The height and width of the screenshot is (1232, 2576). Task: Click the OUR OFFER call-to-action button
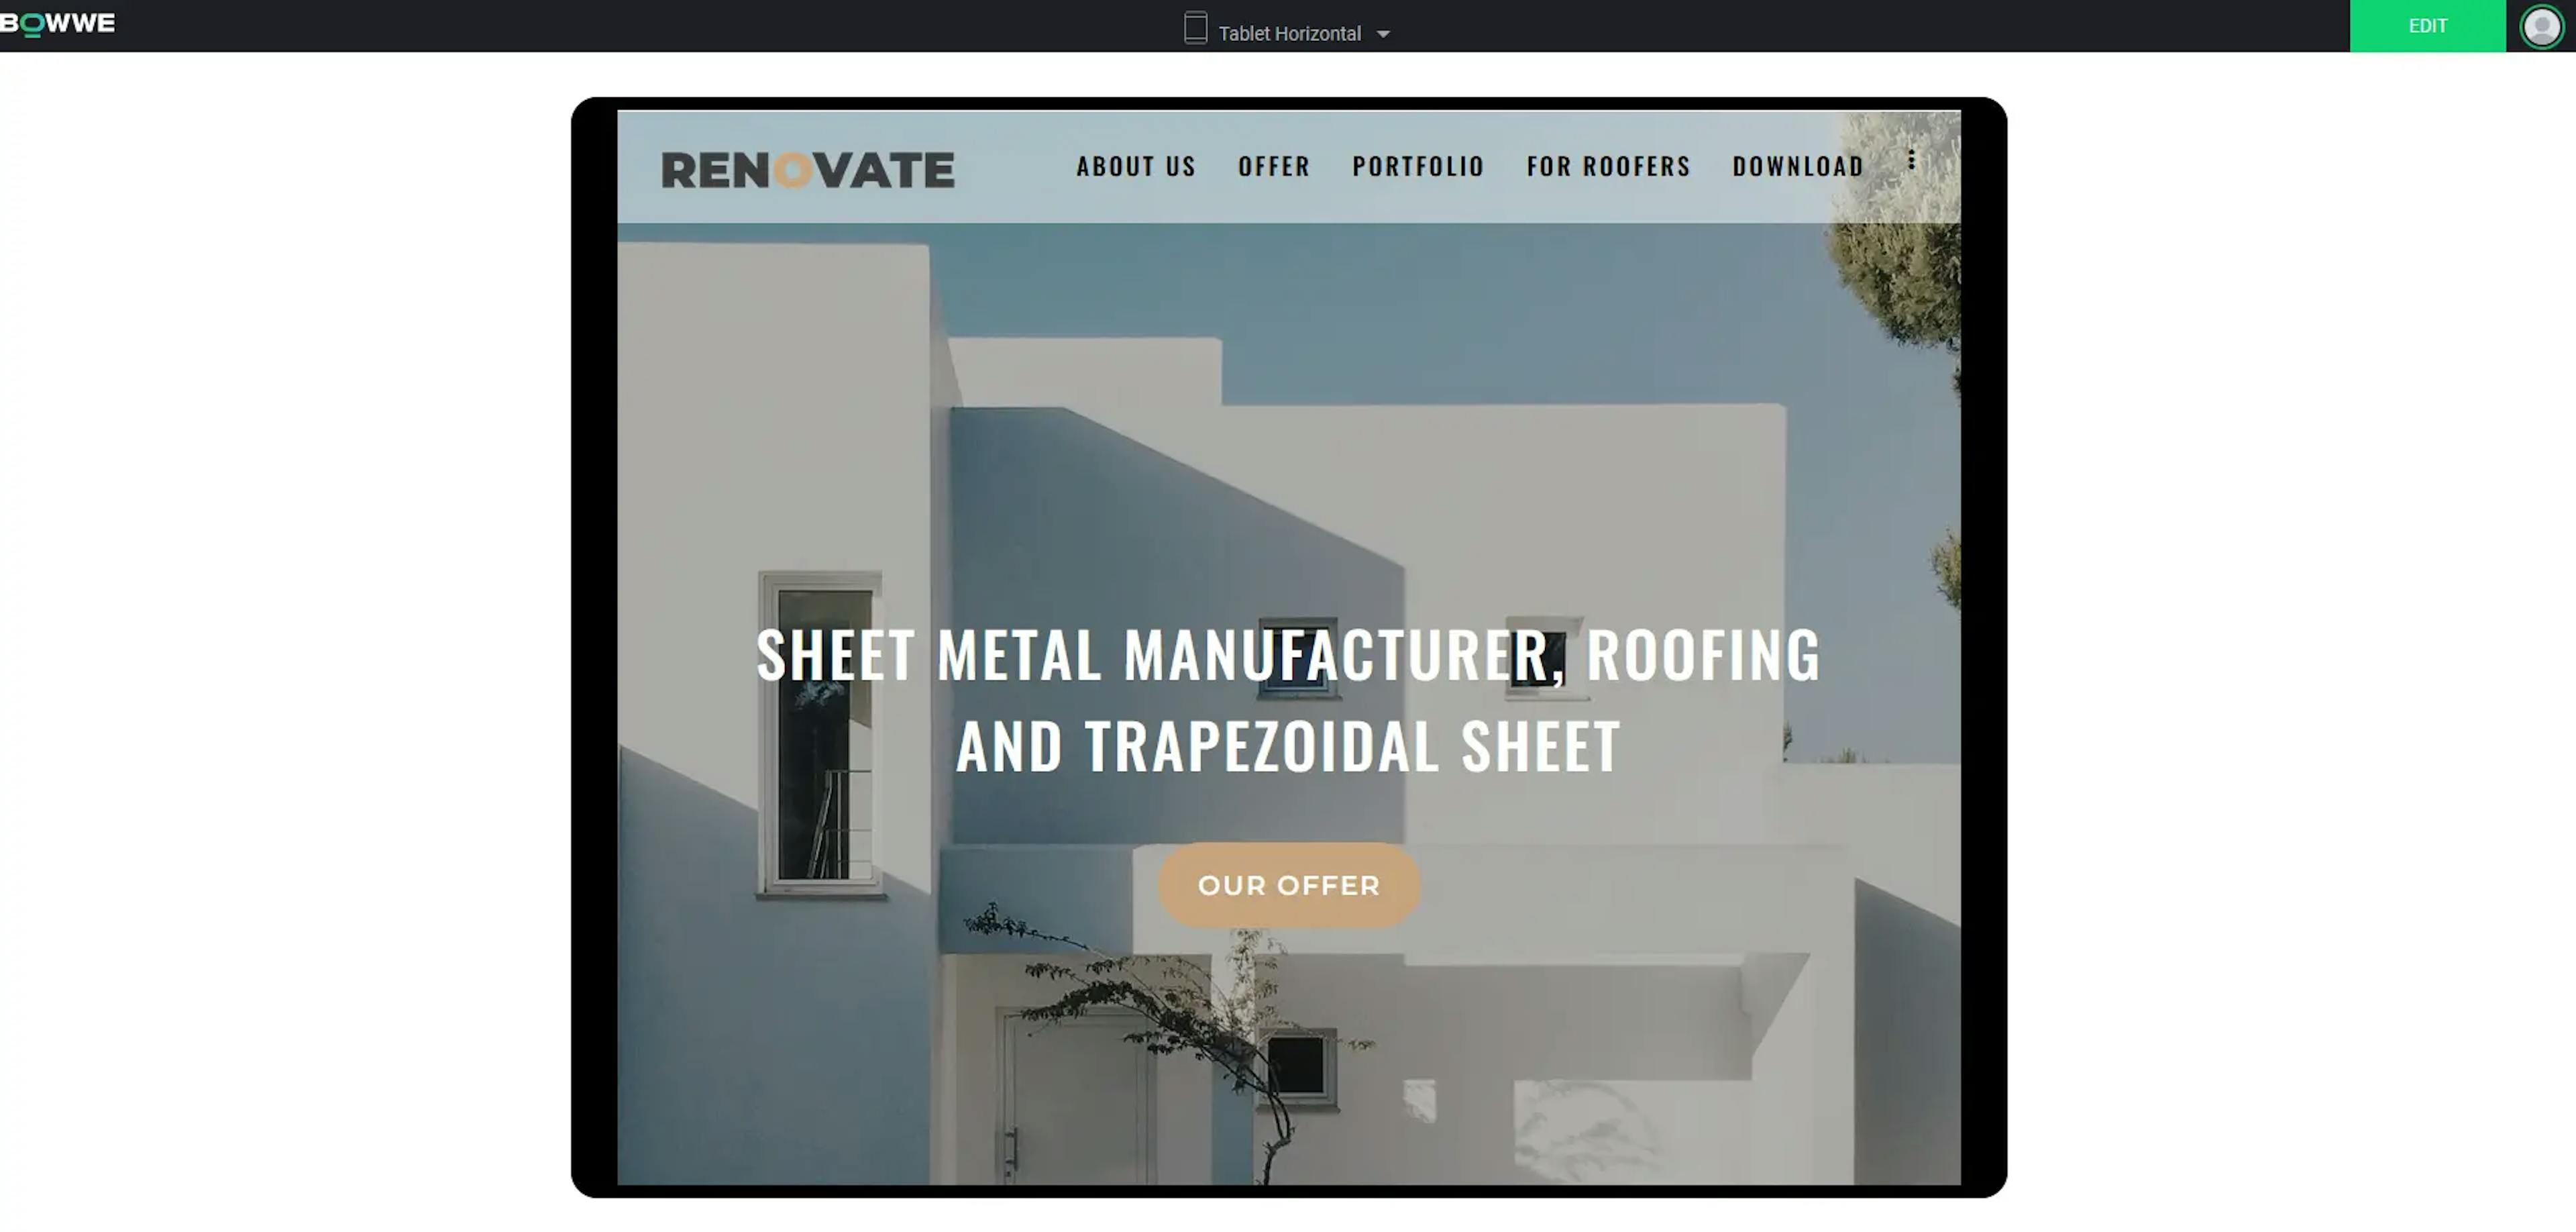pyautogui.click(x=1288, y=884)
